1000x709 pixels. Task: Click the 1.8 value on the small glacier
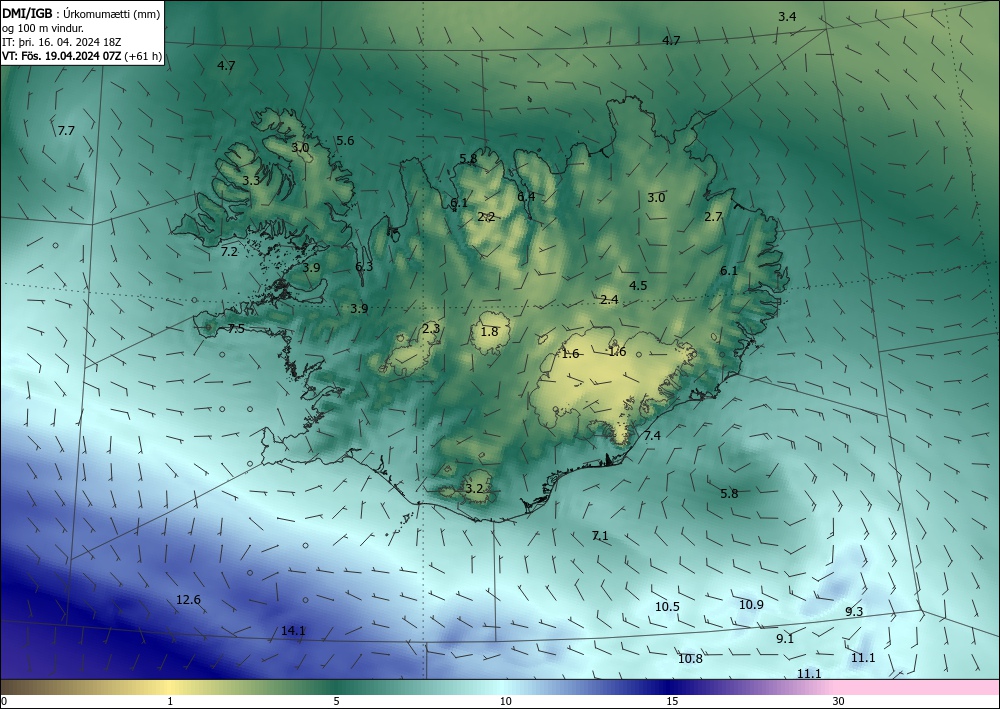489,332
